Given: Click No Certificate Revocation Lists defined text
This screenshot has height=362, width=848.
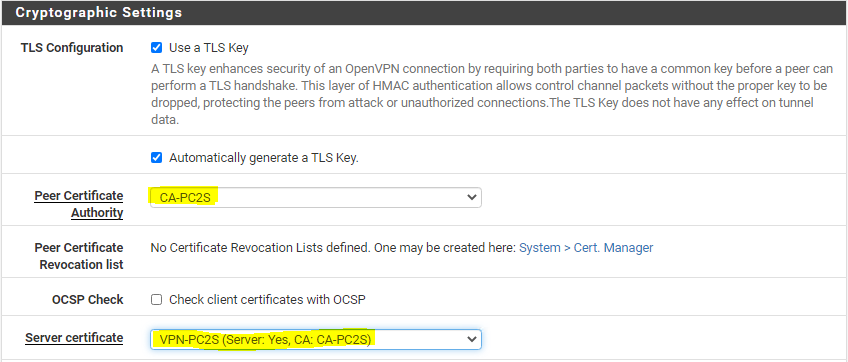Looking at the screenshot, I should click(x=333, y=248).
